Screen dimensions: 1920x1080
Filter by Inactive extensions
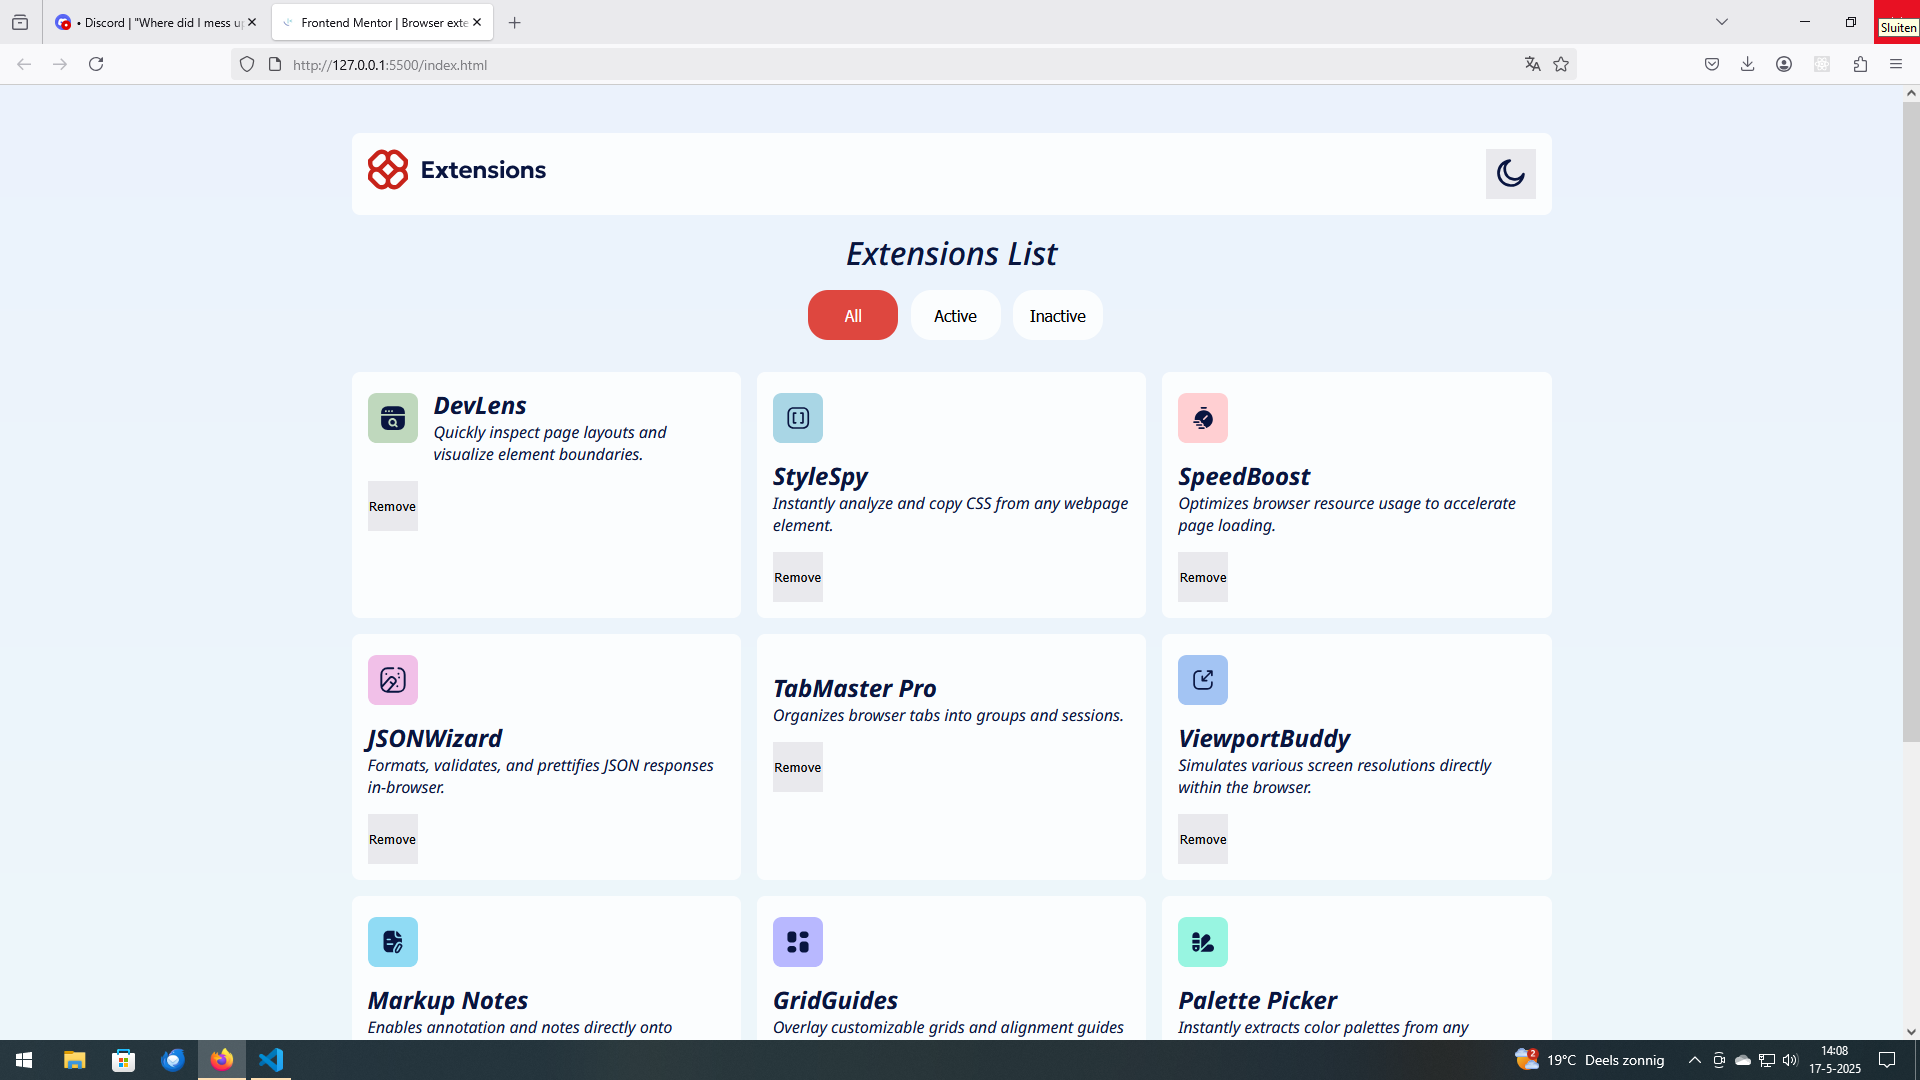point(1057,316)
